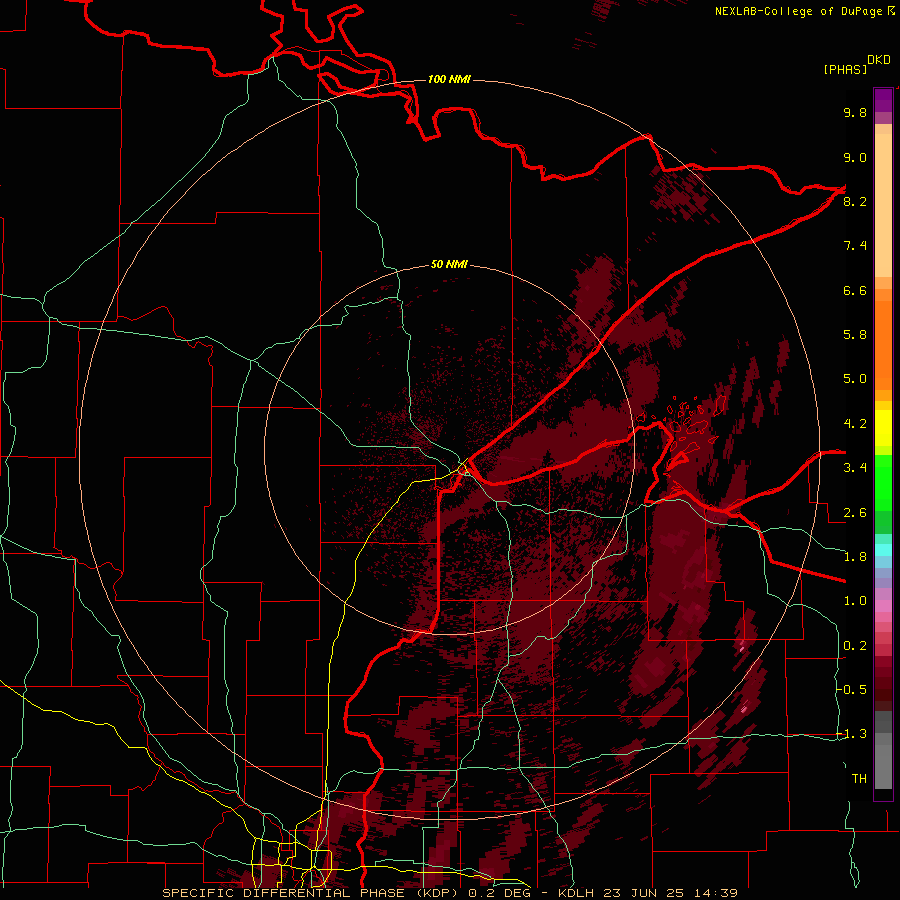
Task: Click the [PHAS] label above legend
Action: click(845, 69)
